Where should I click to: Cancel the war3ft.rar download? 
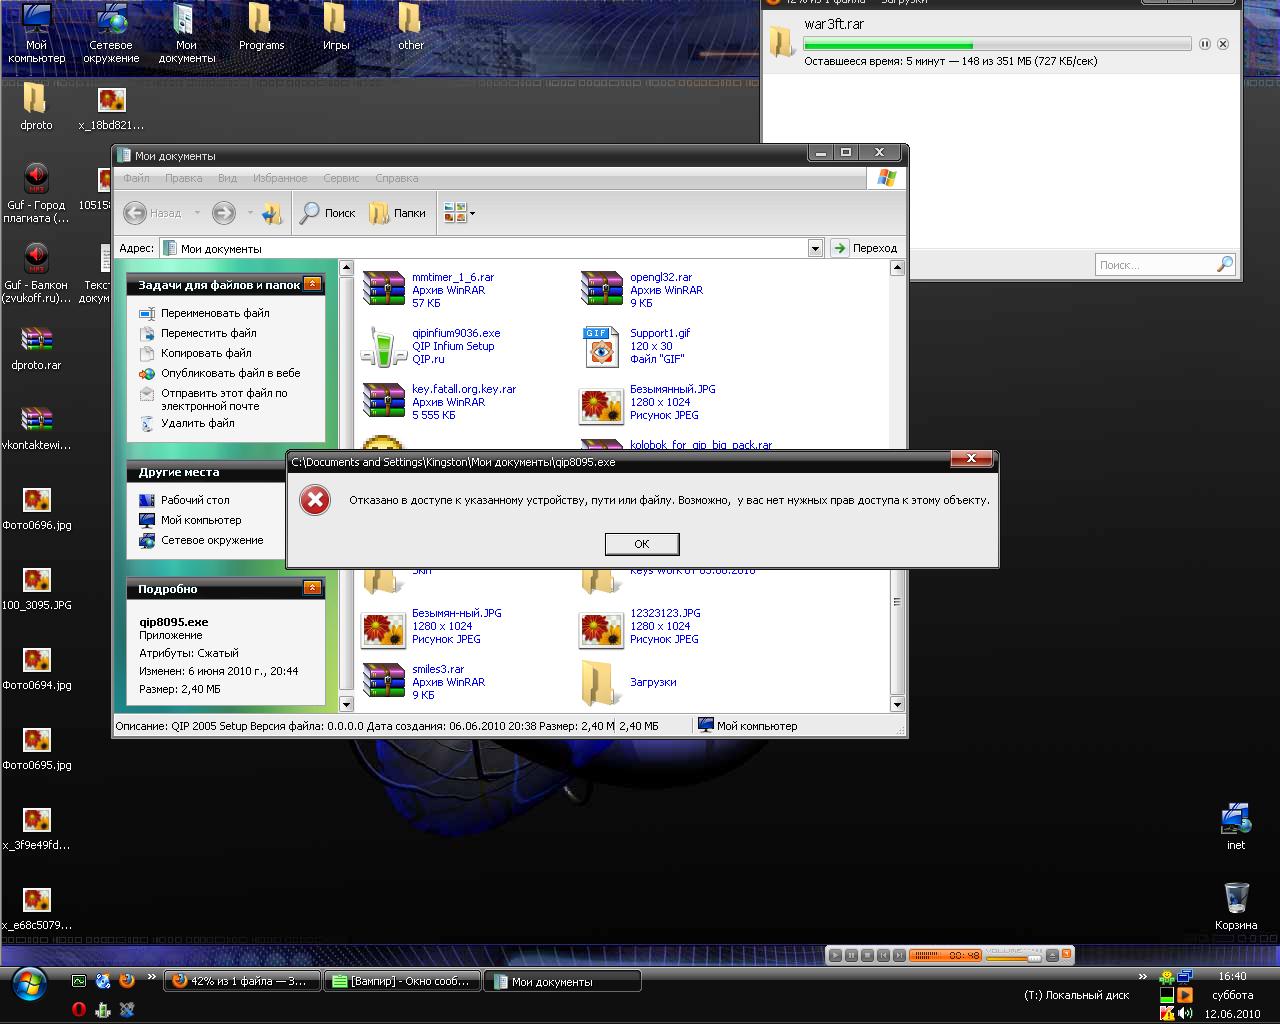(1222, 44)
